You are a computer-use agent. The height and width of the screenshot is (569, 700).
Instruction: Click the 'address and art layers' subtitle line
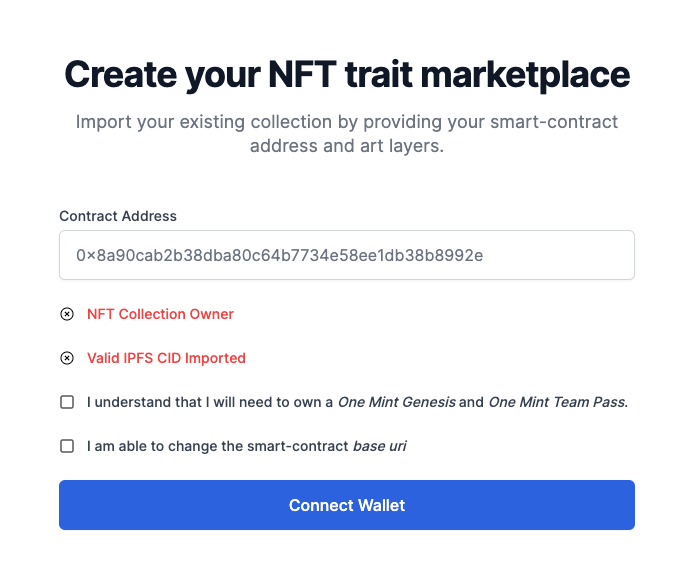pyautogui.click(x=347, y=146)
